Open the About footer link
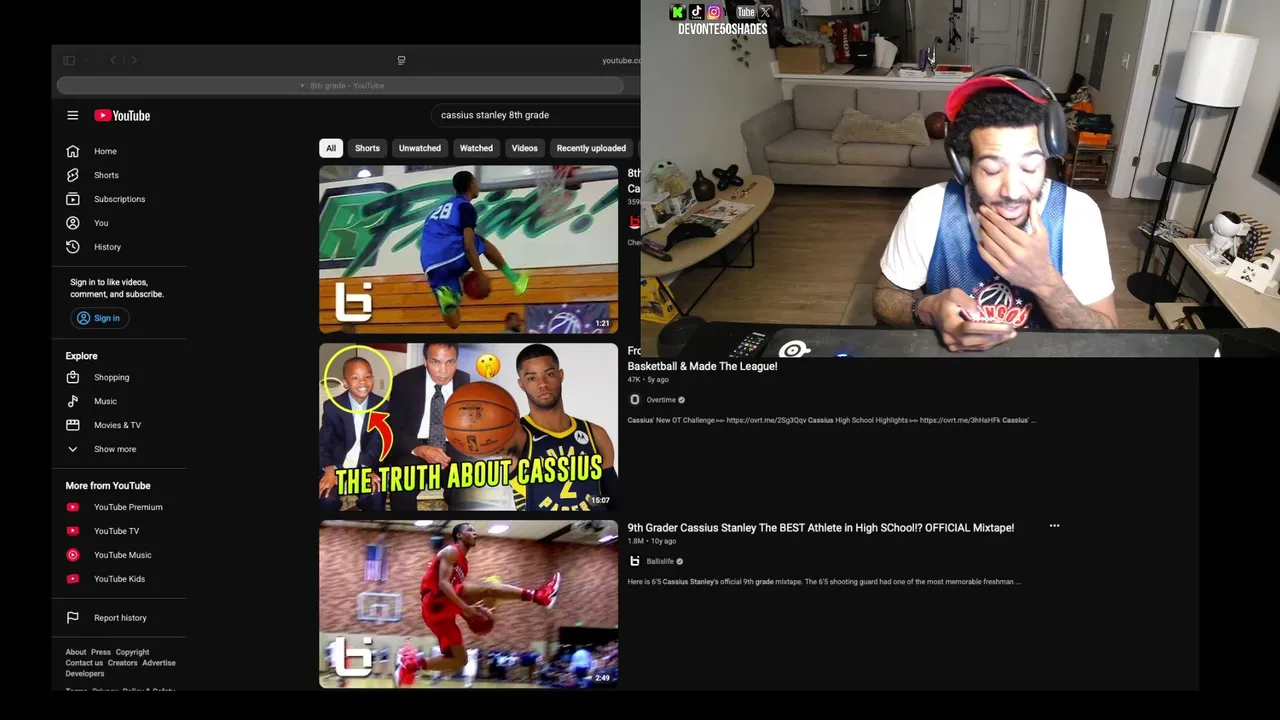 coord(76,652)
